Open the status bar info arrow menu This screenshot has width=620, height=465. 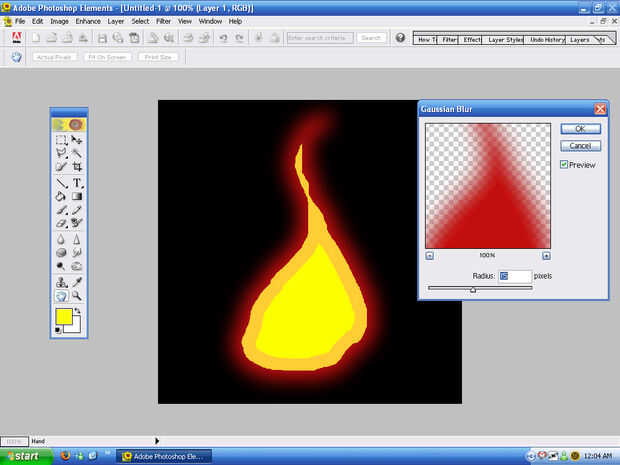157,440
